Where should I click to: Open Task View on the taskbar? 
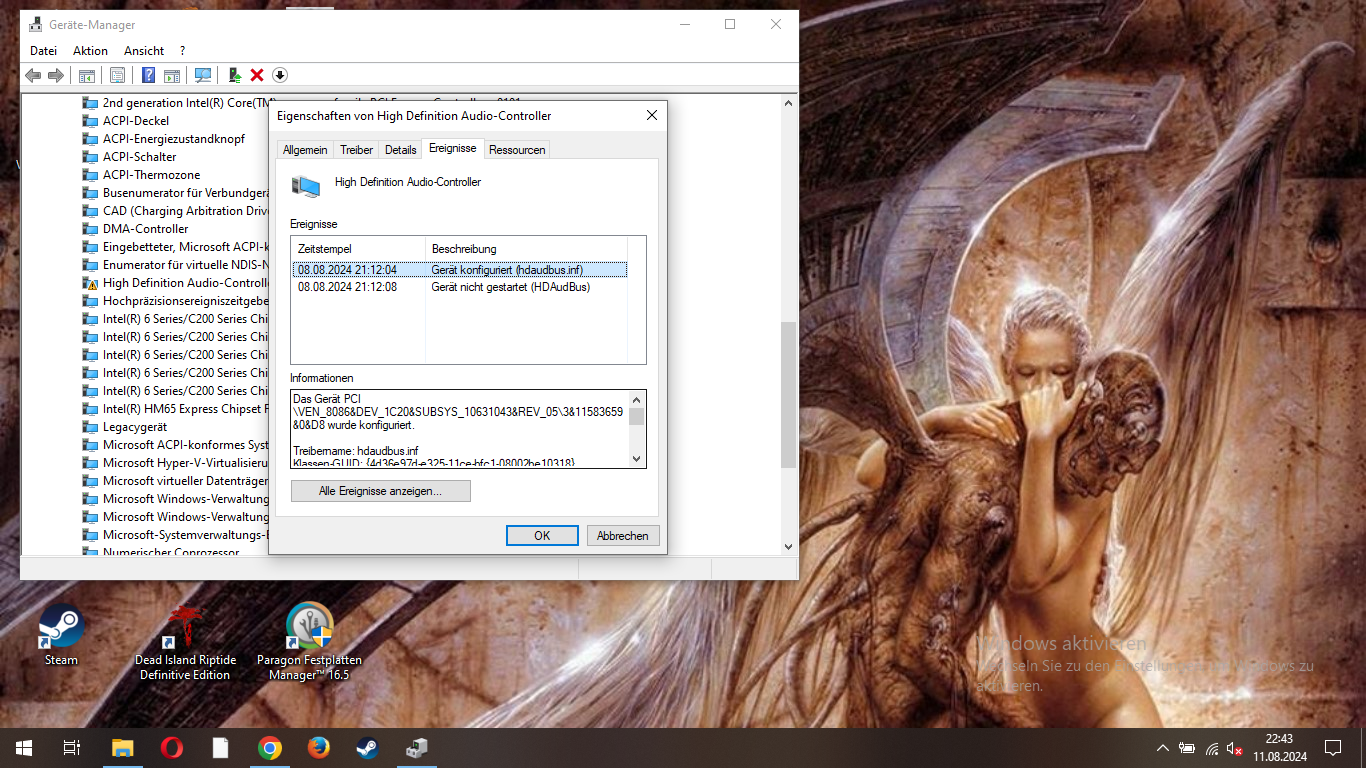[x=72, y=748]
